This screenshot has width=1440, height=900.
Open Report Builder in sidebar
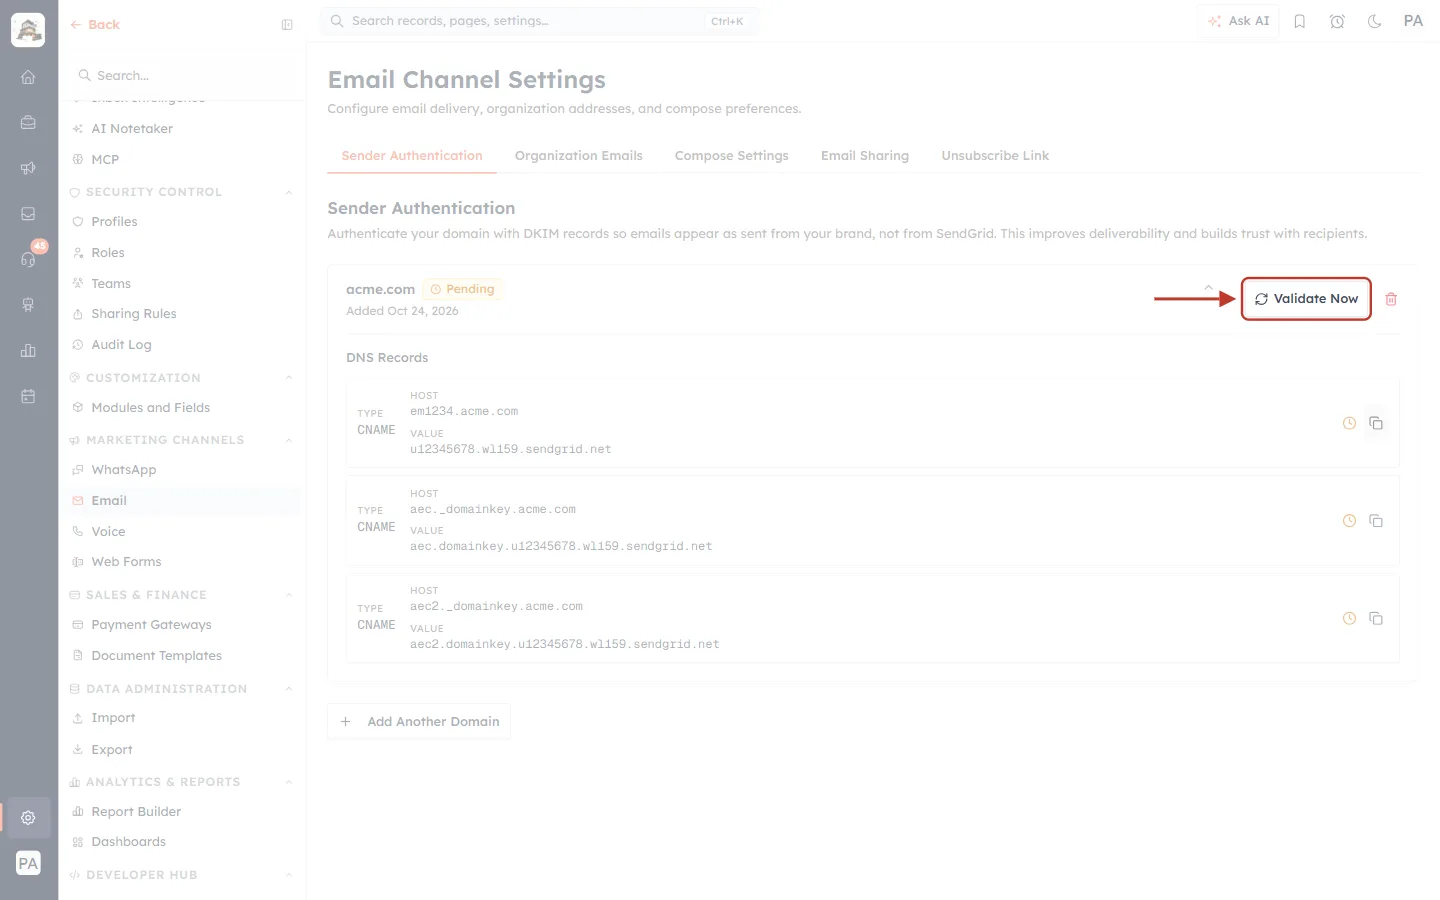point(136,812)
